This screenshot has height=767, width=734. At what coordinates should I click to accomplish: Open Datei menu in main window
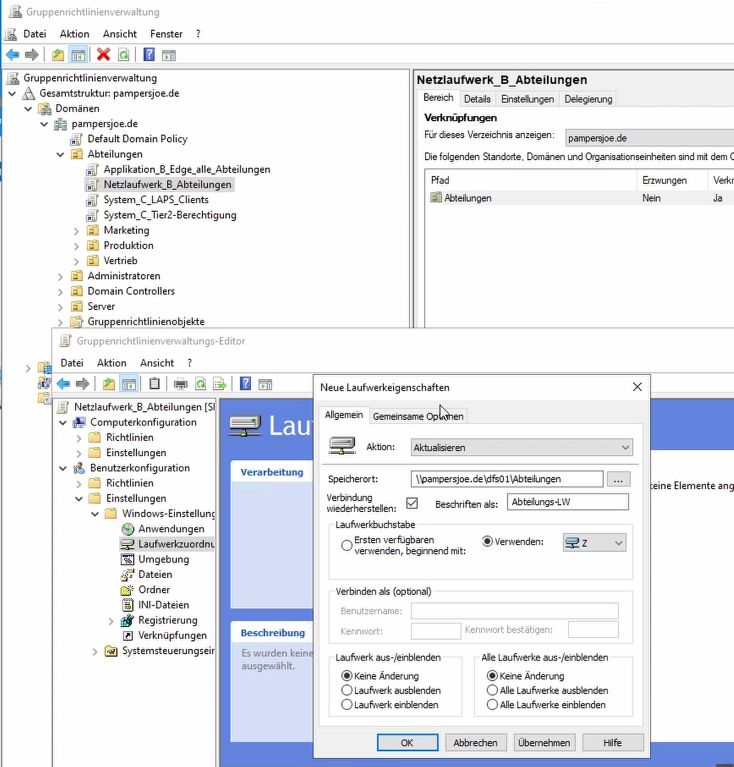click(x=35, y=34)
